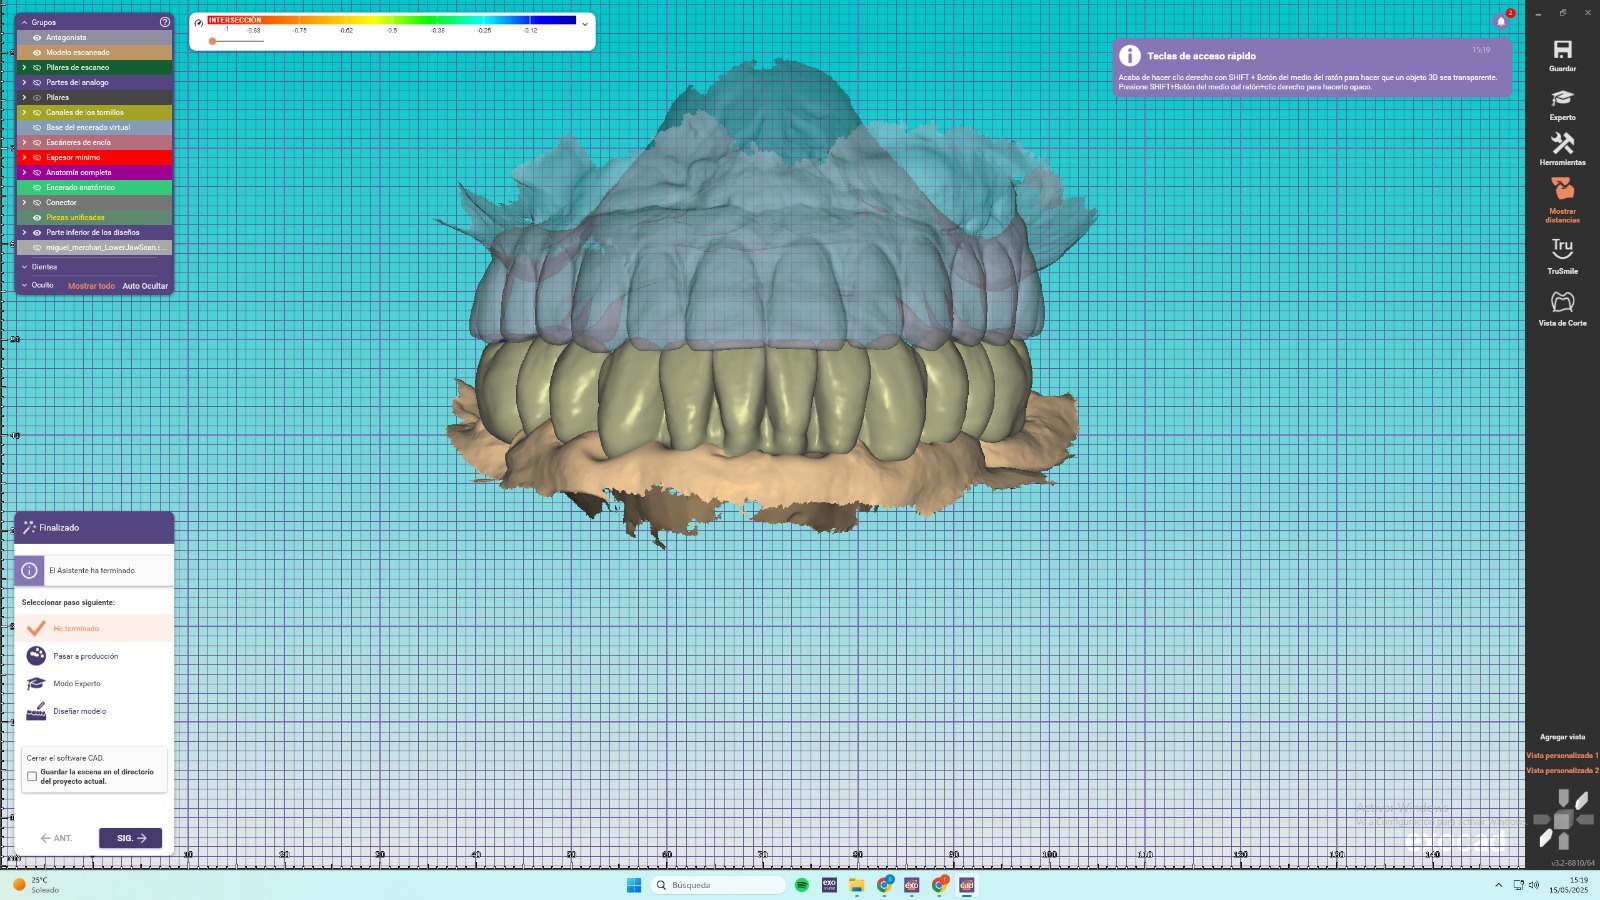Toggle the Mostrar distancias icon
Image resolution: width=1600 pixels, height=900 pixels.
1562,190
